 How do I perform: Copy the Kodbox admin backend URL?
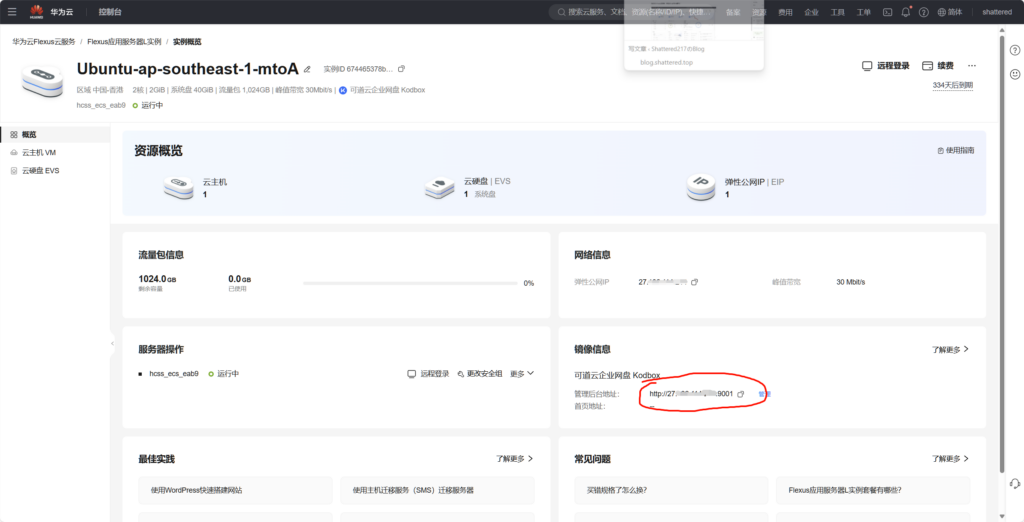741,394
